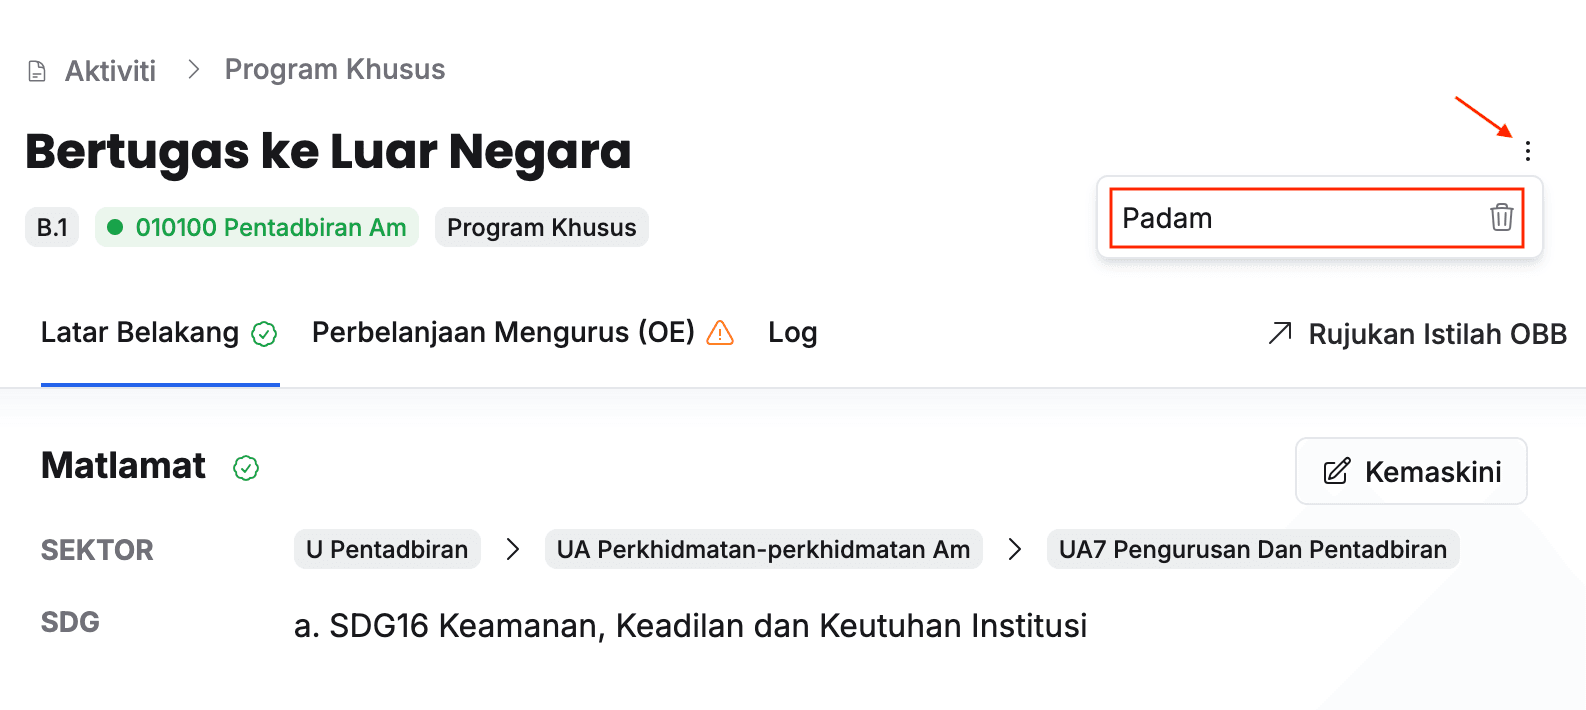Click the pencil edit icon in Kemaskini
The image size is (1586, 710).
[x=1337, y=471]
